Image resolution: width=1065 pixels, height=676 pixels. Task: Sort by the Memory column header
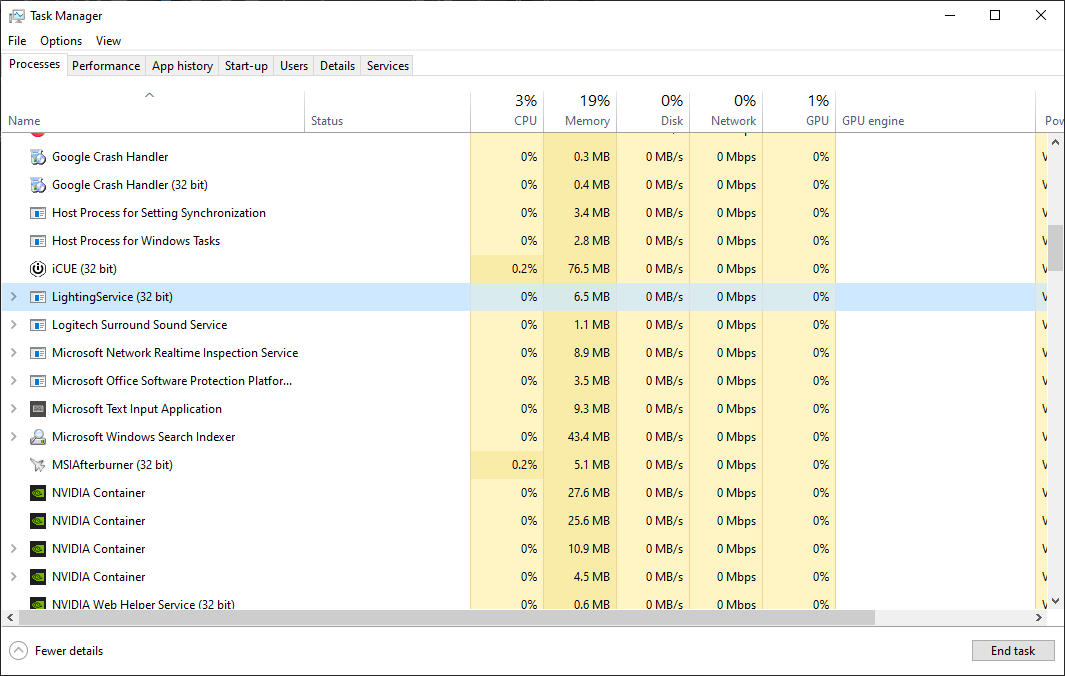click(580, 111)
